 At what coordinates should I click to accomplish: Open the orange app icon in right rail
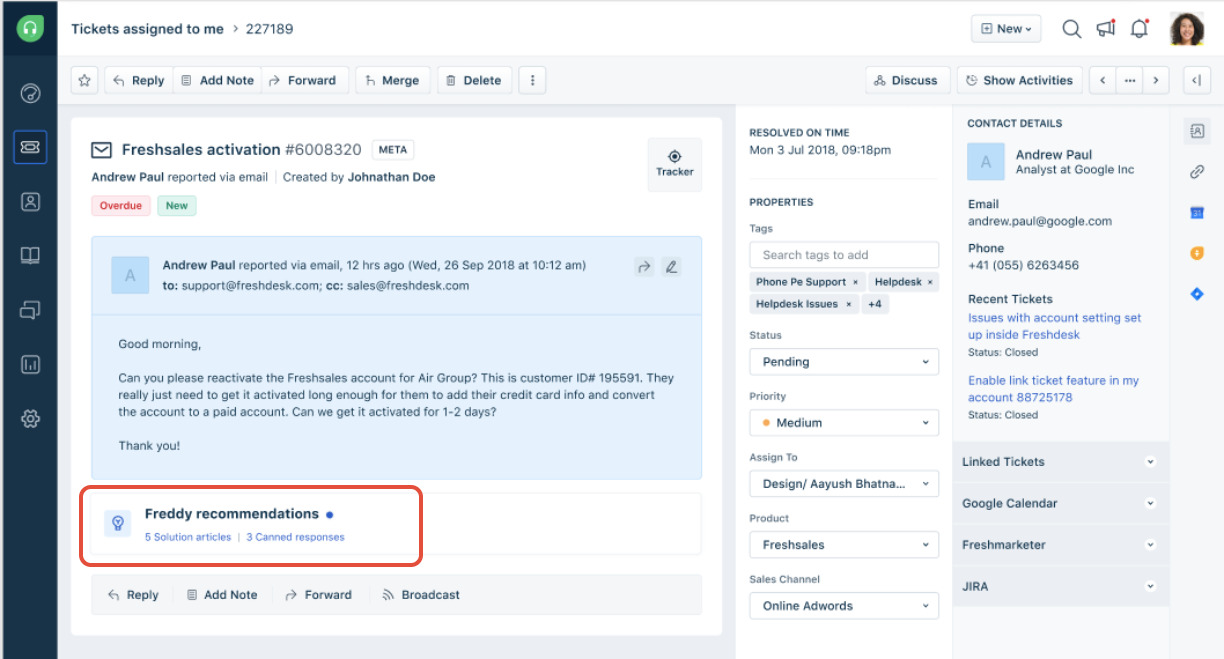[1197, 253]
